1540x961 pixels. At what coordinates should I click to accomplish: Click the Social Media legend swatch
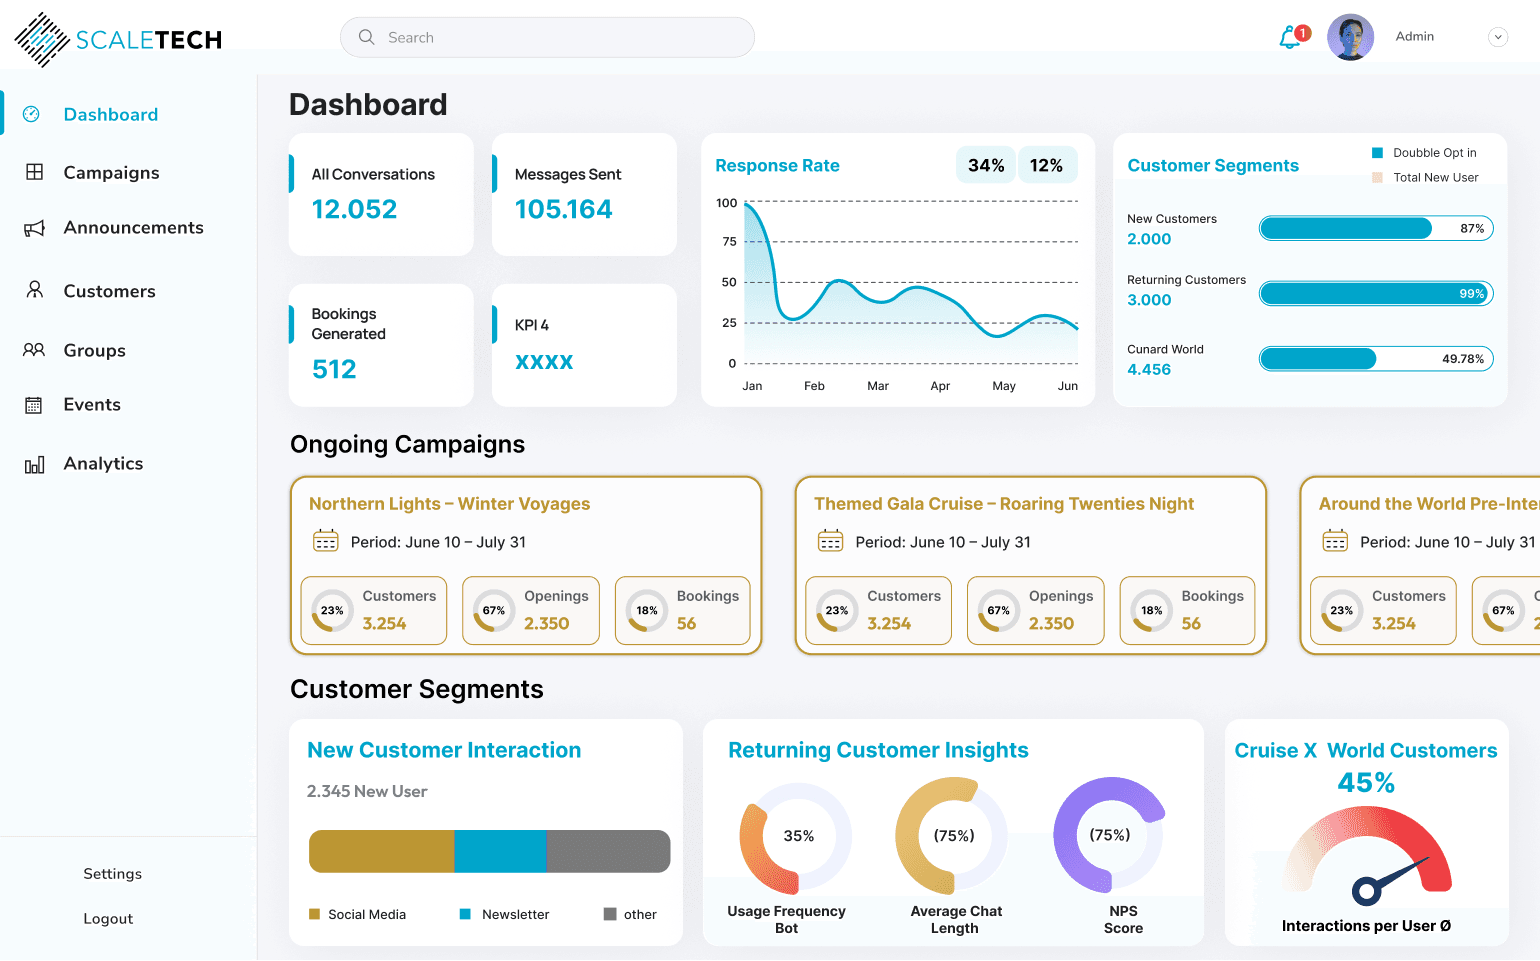[315, 914]
